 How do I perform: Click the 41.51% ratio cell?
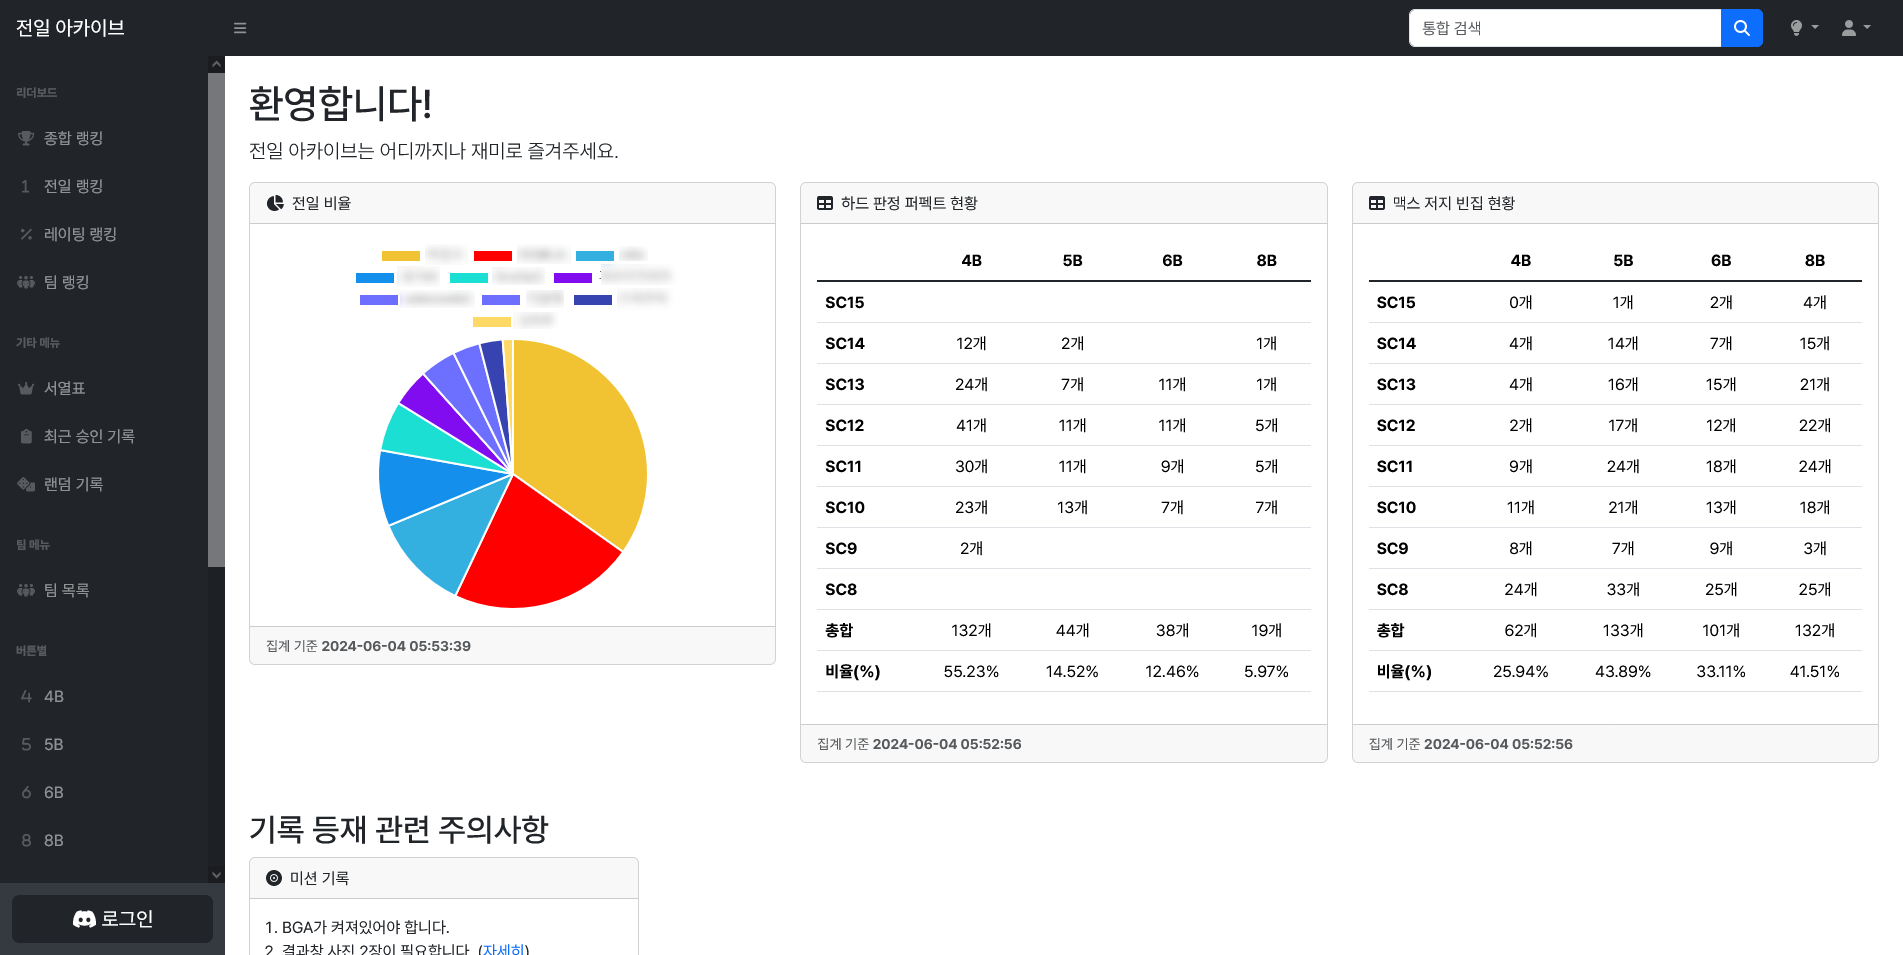point(1815,671)
